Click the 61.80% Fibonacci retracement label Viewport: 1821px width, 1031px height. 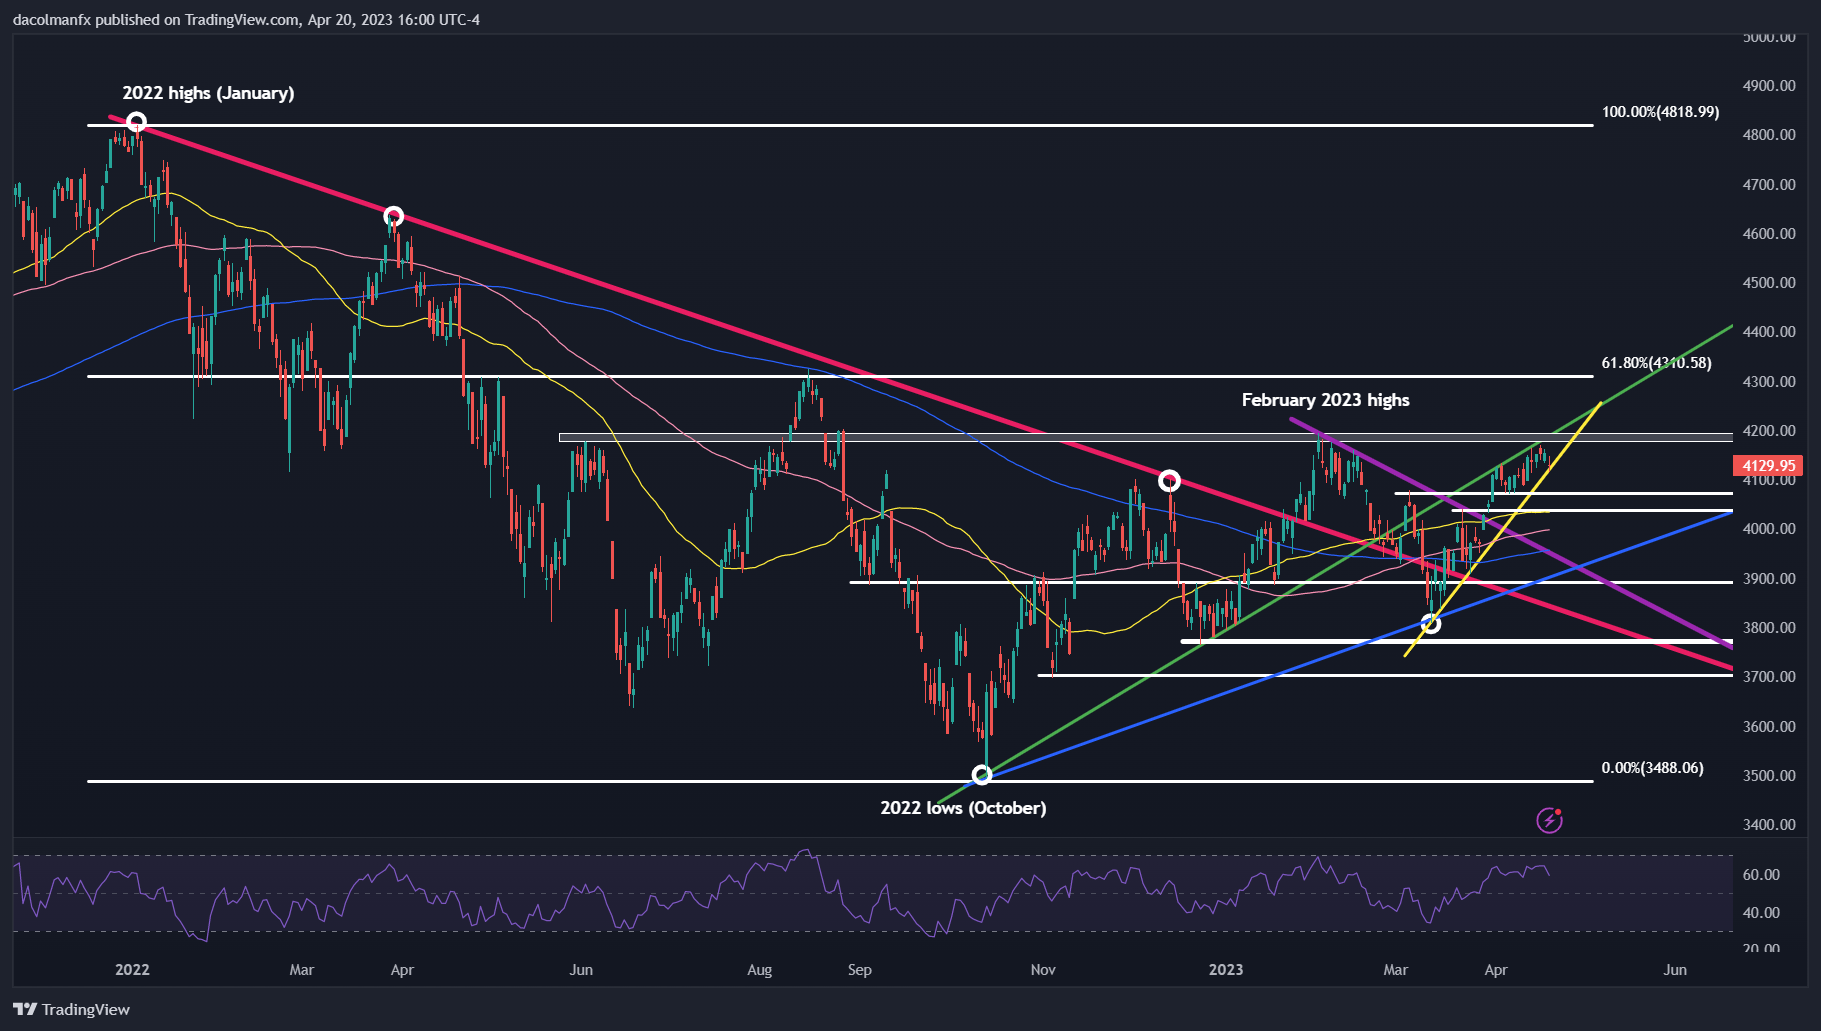pos(1656,363)
